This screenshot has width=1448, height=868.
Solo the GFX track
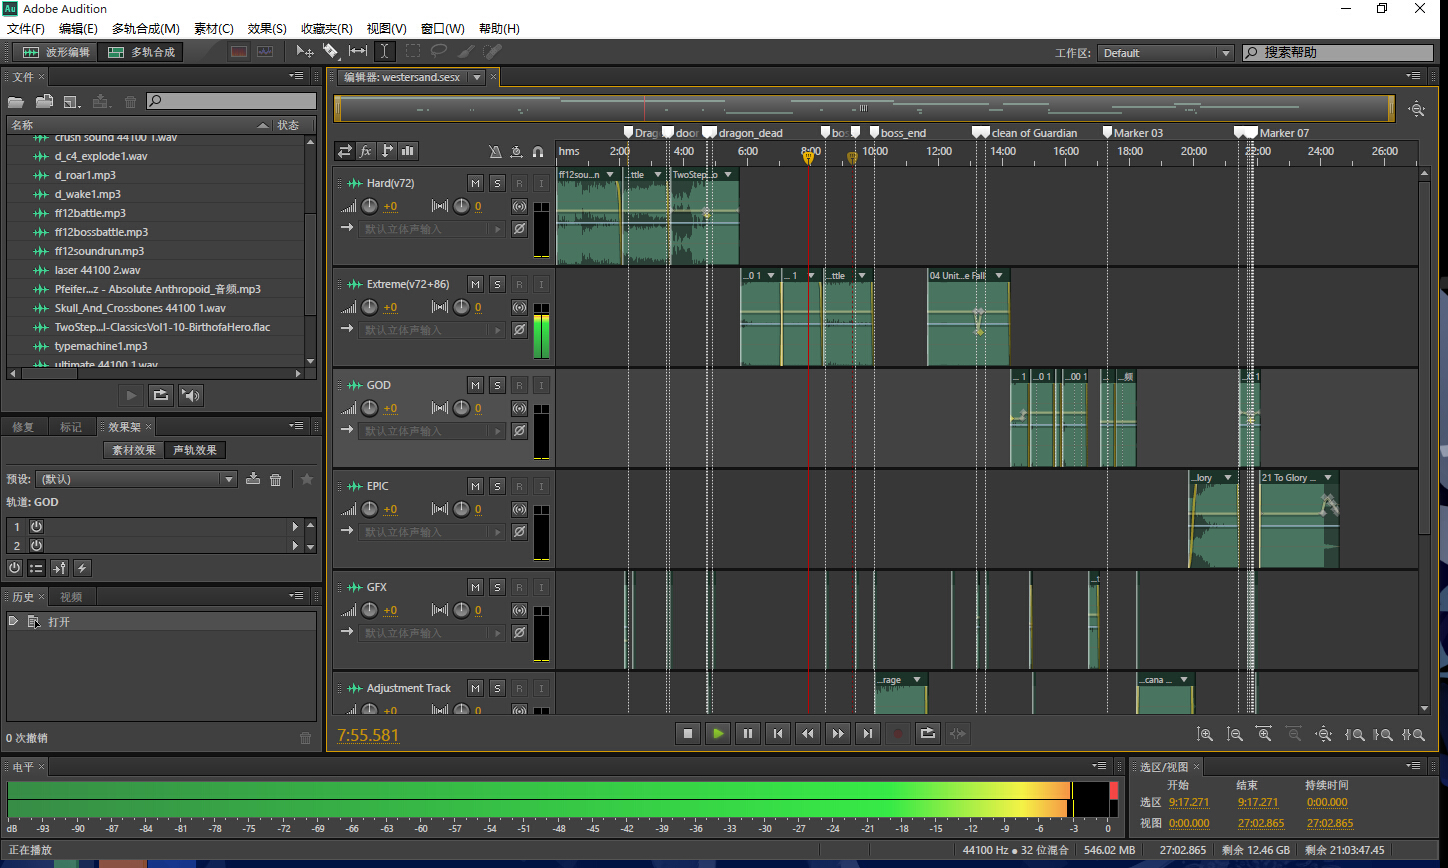coord(497,587)
